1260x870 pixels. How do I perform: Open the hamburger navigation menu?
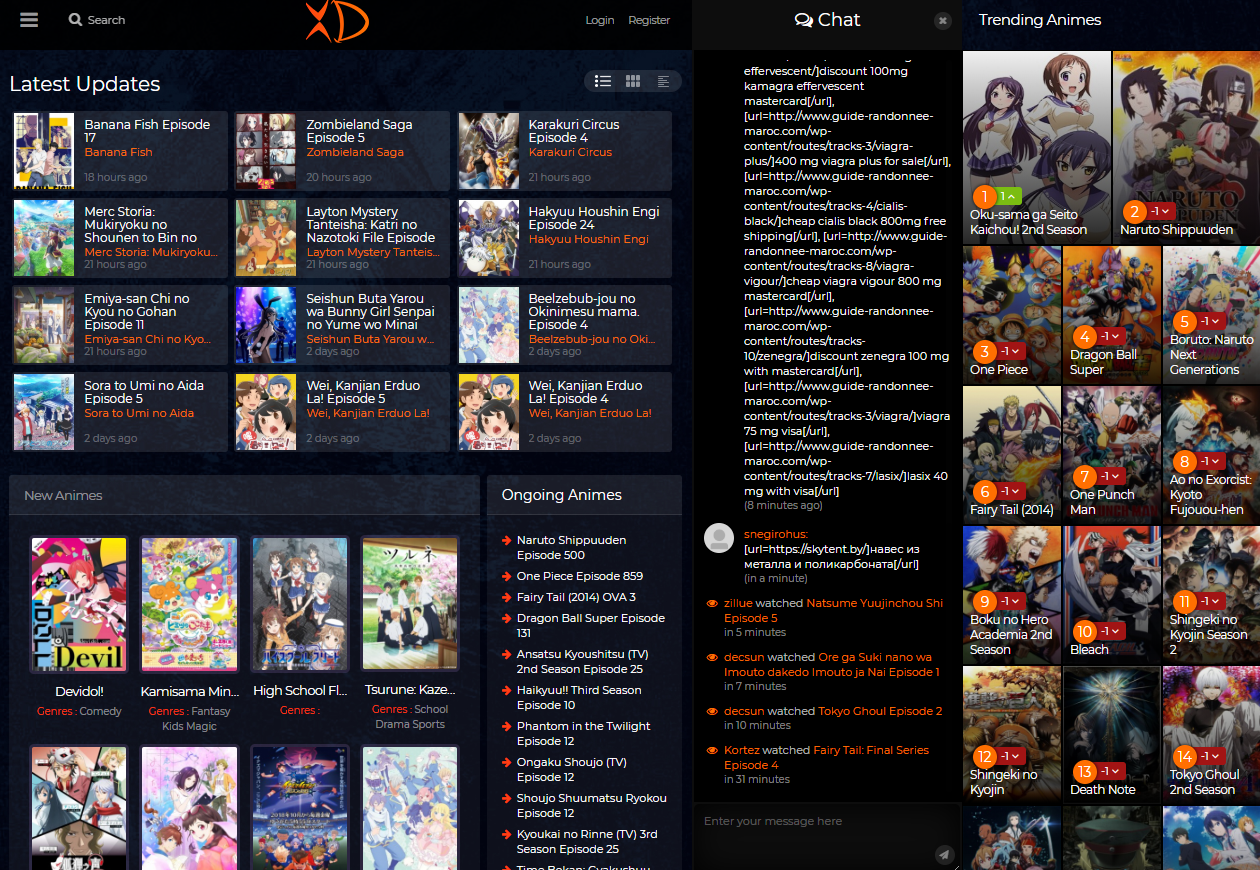pyautogui.click(x=28, y=20)
